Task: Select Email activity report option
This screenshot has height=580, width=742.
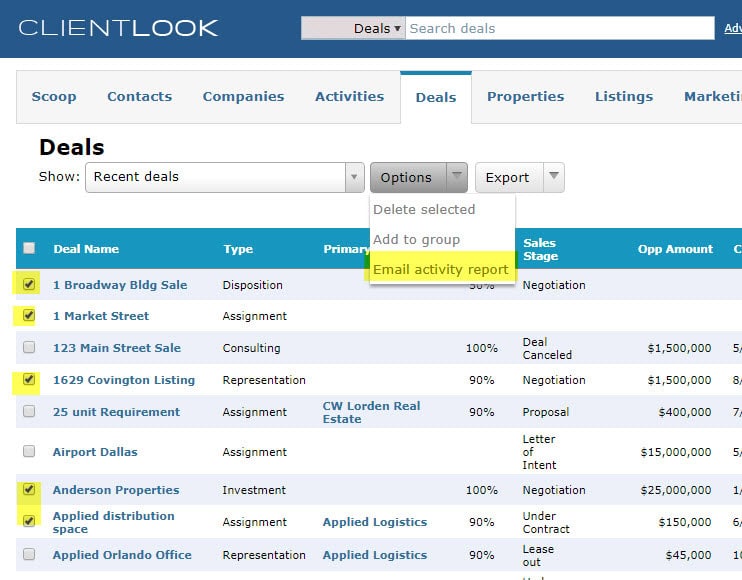Action: tap(441, 270)
